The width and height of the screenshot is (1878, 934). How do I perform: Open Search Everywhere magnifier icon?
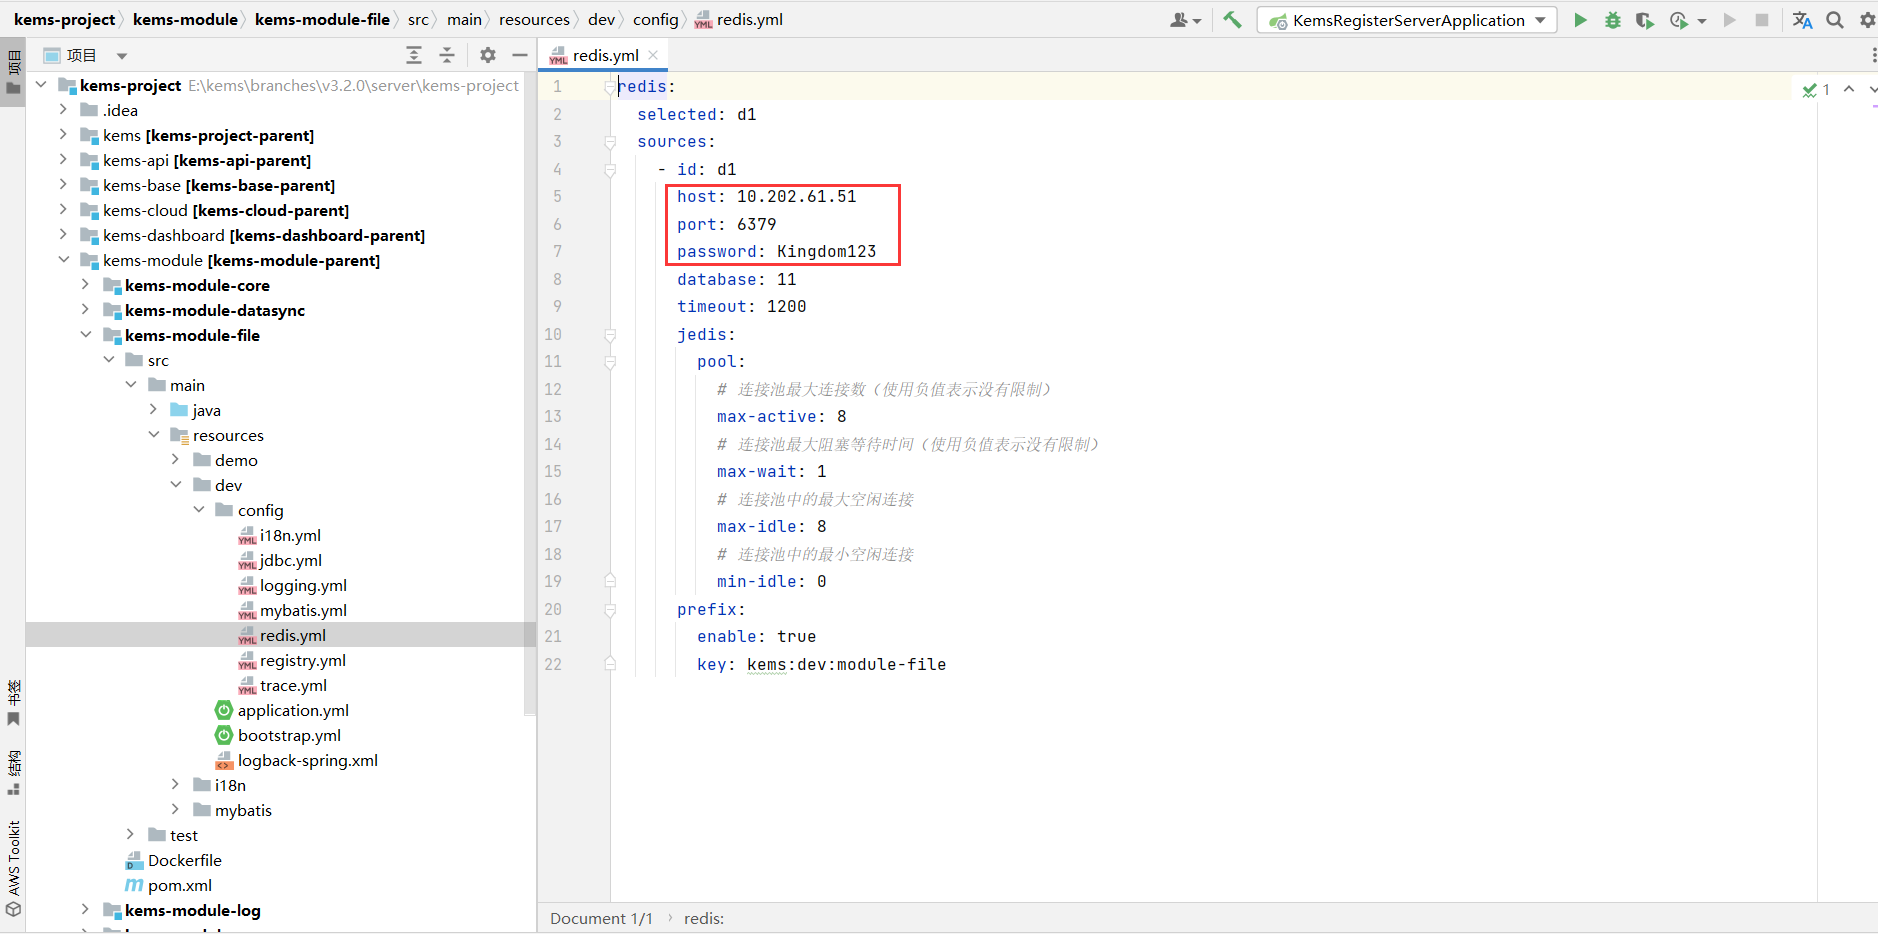(1835, 20)
